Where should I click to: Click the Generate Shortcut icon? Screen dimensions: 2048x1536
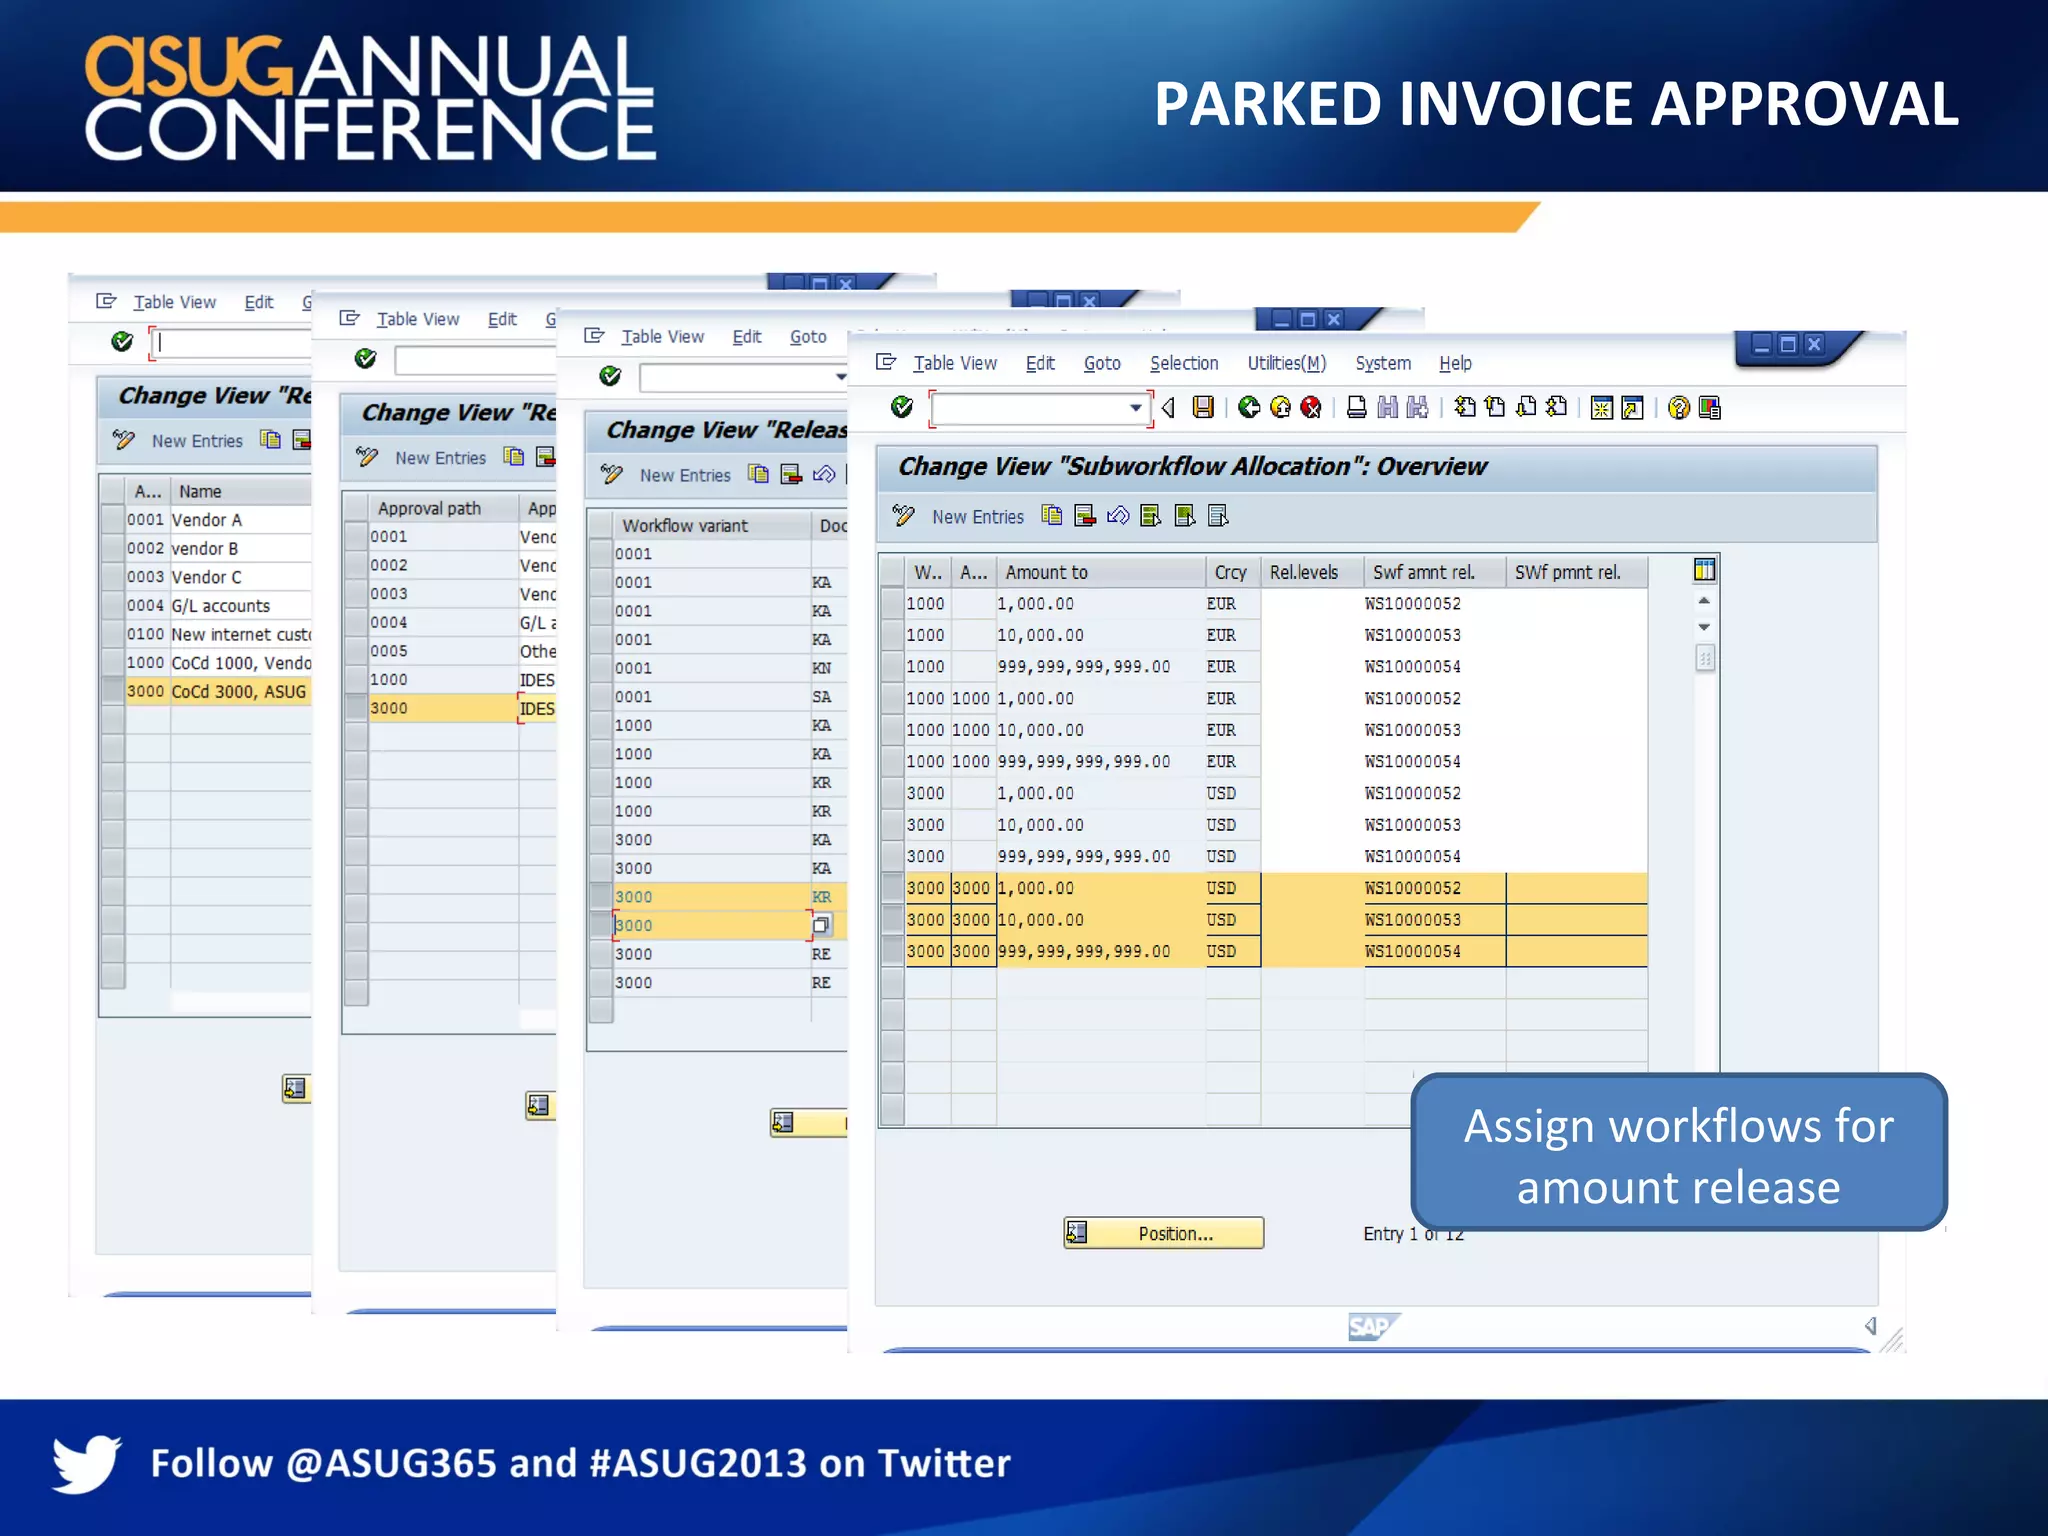pos(1633,408)
